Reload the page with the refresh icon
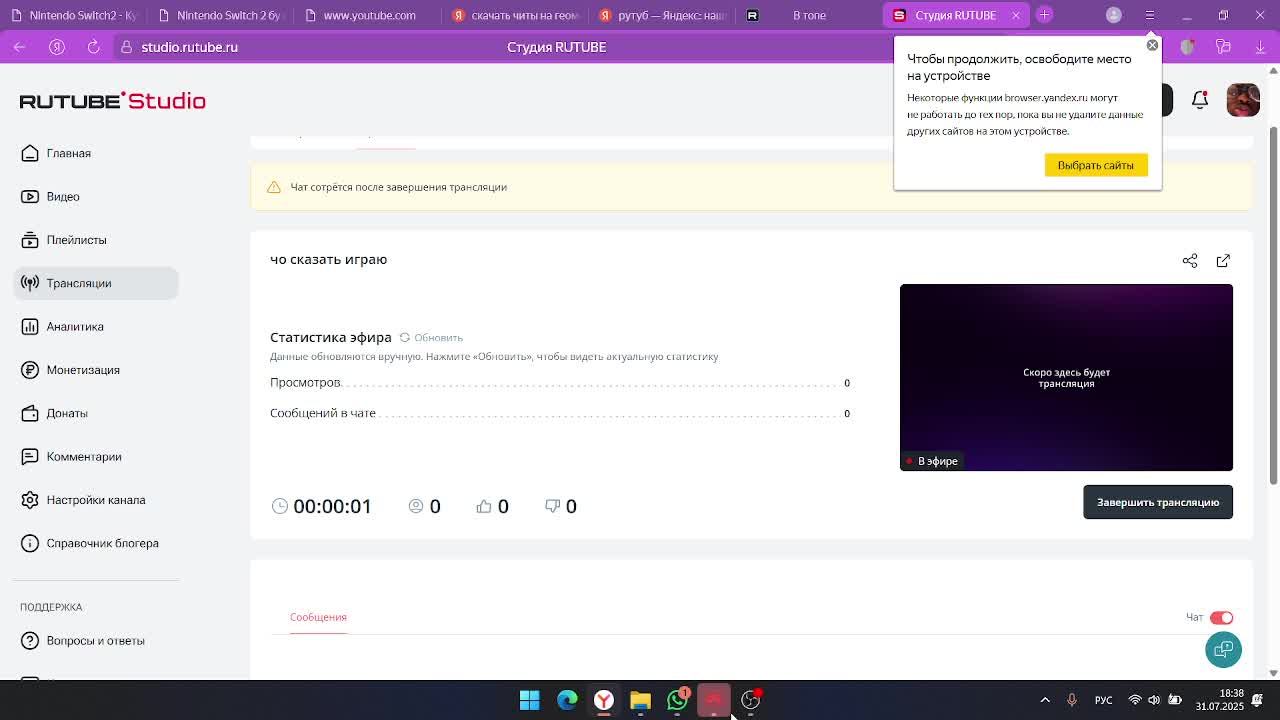This screenshot has width=1280, height=720. (93, 47)
